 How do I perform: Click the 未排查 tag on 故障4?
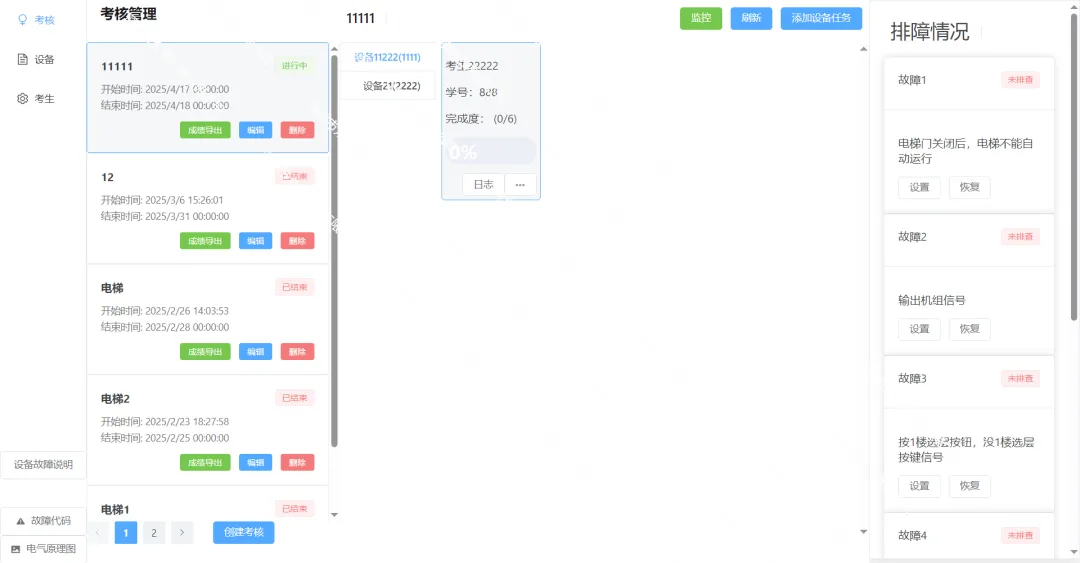tap(1020, 535)
